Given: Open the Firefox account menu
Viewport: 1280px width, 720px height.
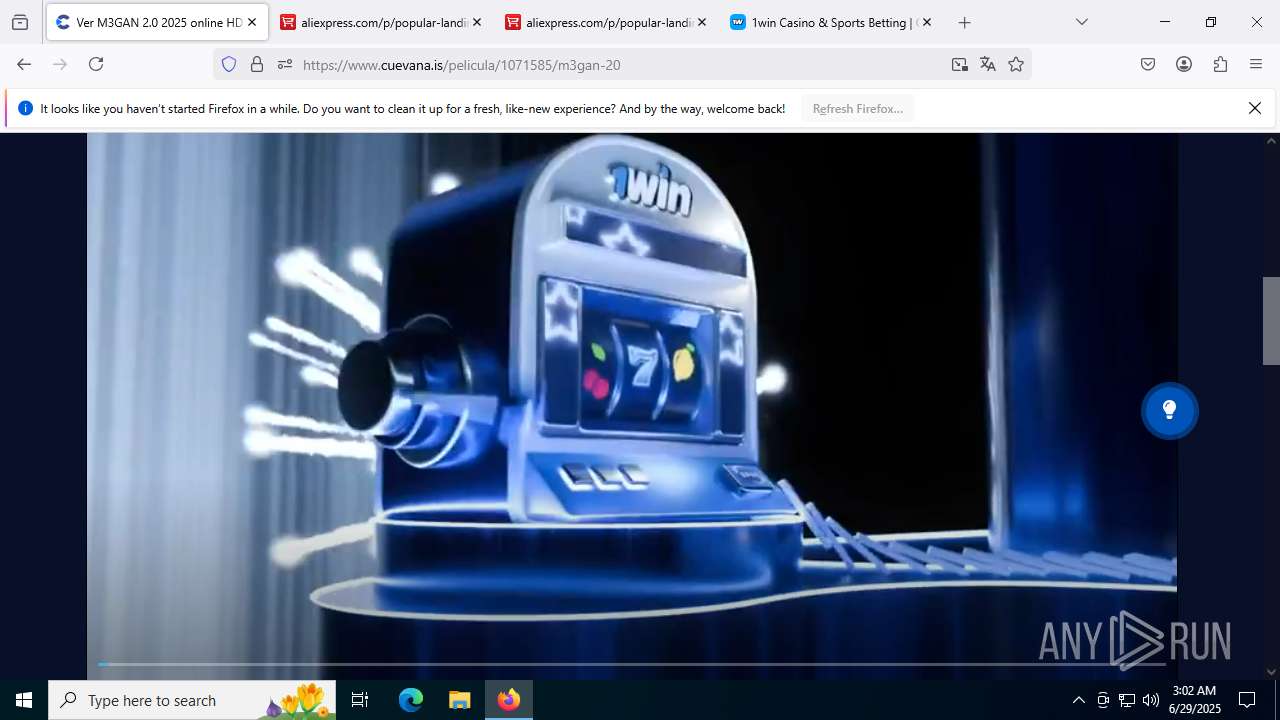Looking at the screenshot, I should click(x=1184, y=64).
